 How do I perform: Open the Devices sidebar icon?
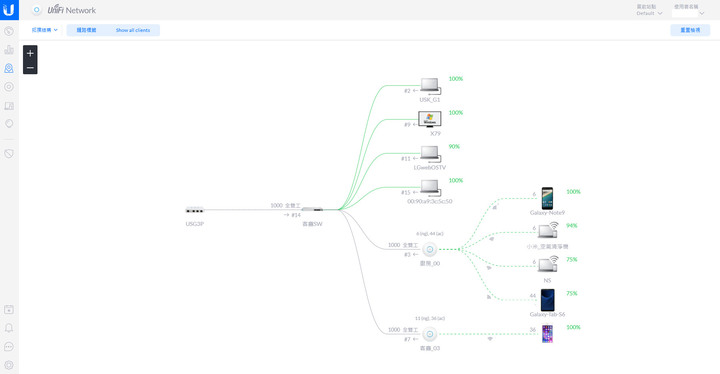click(x=9, y=87)
